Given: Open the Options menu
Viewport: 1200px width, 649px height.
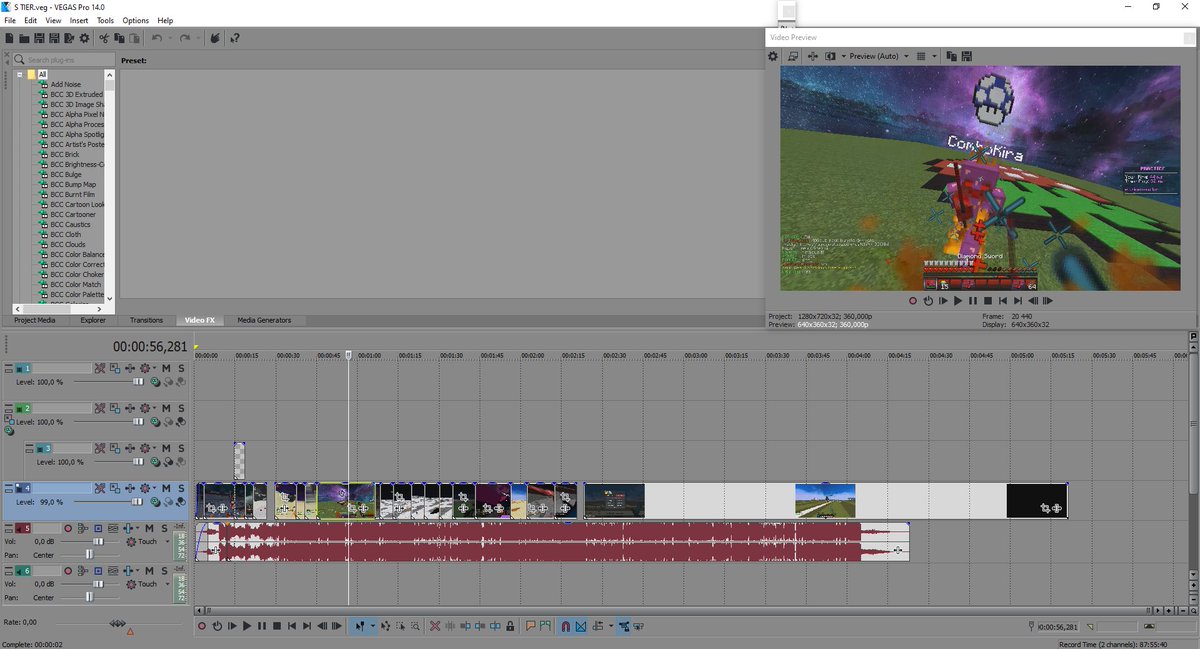Looking at the screenshot, I should [136, 20].
